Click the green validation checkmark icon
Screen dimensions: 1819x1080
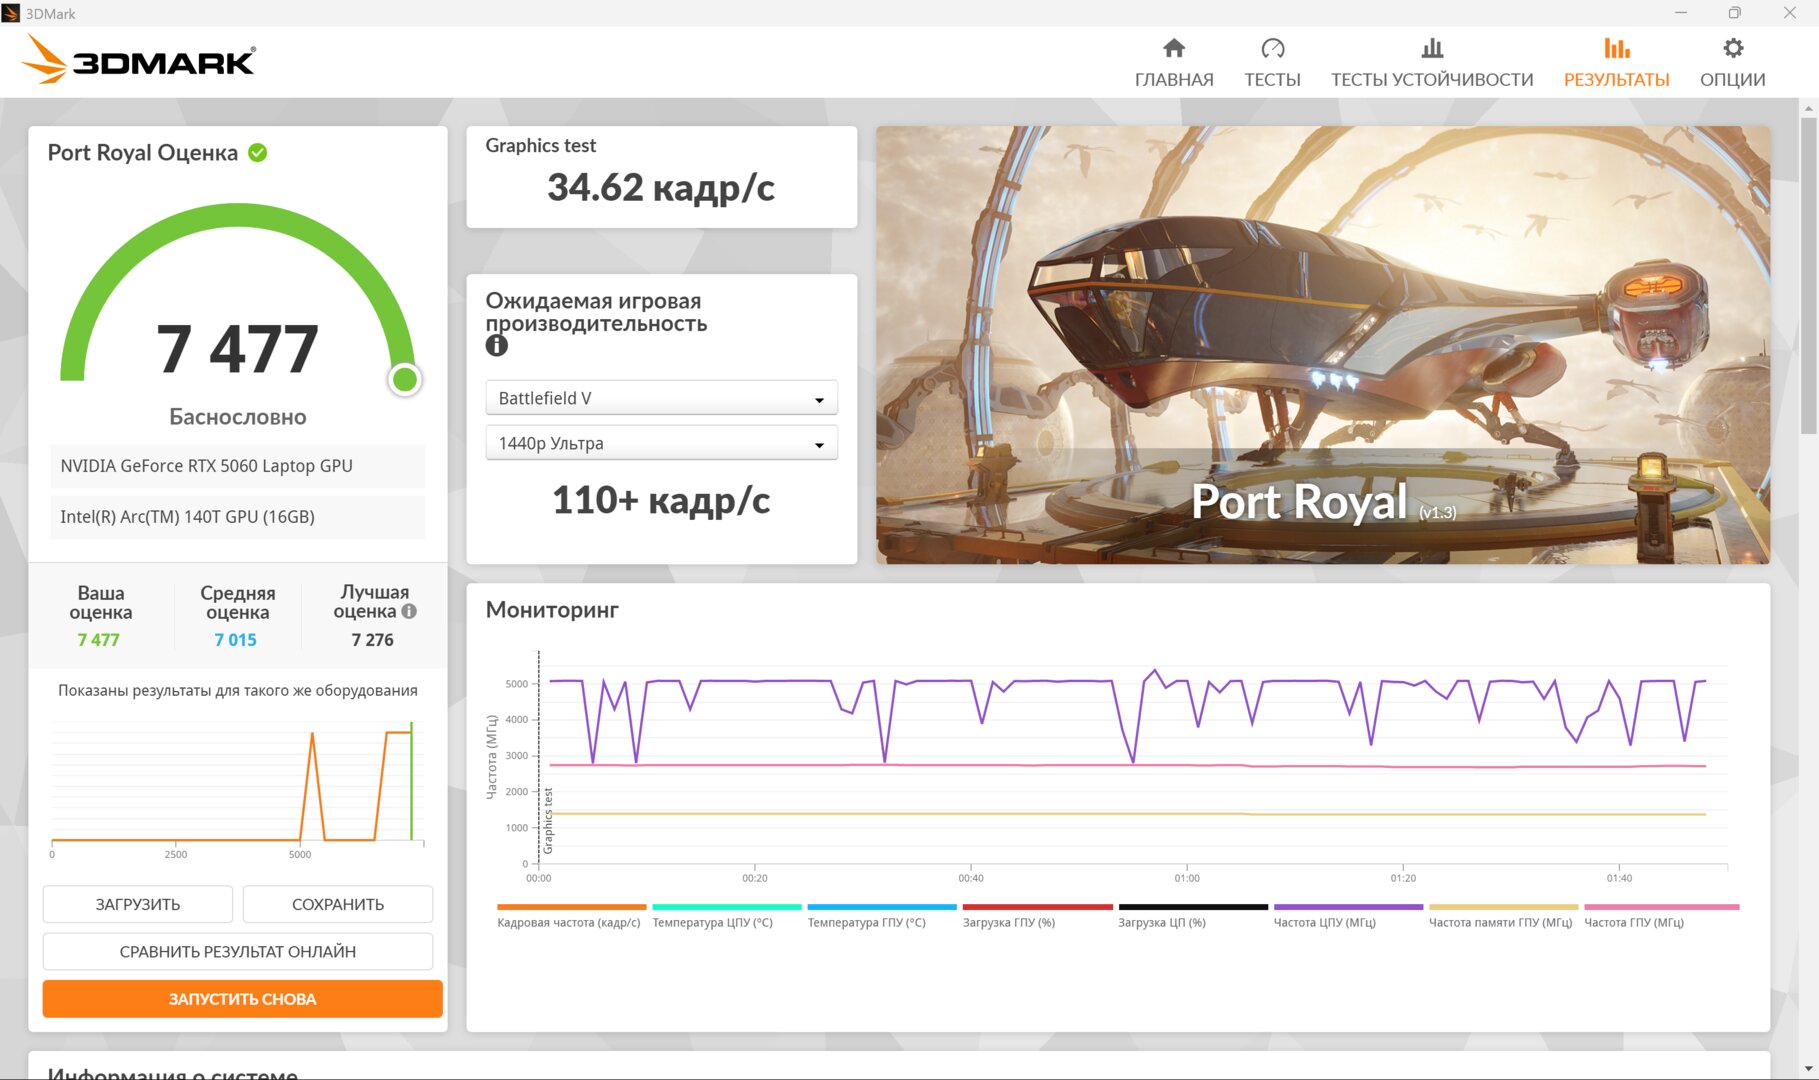click(258, 153)
